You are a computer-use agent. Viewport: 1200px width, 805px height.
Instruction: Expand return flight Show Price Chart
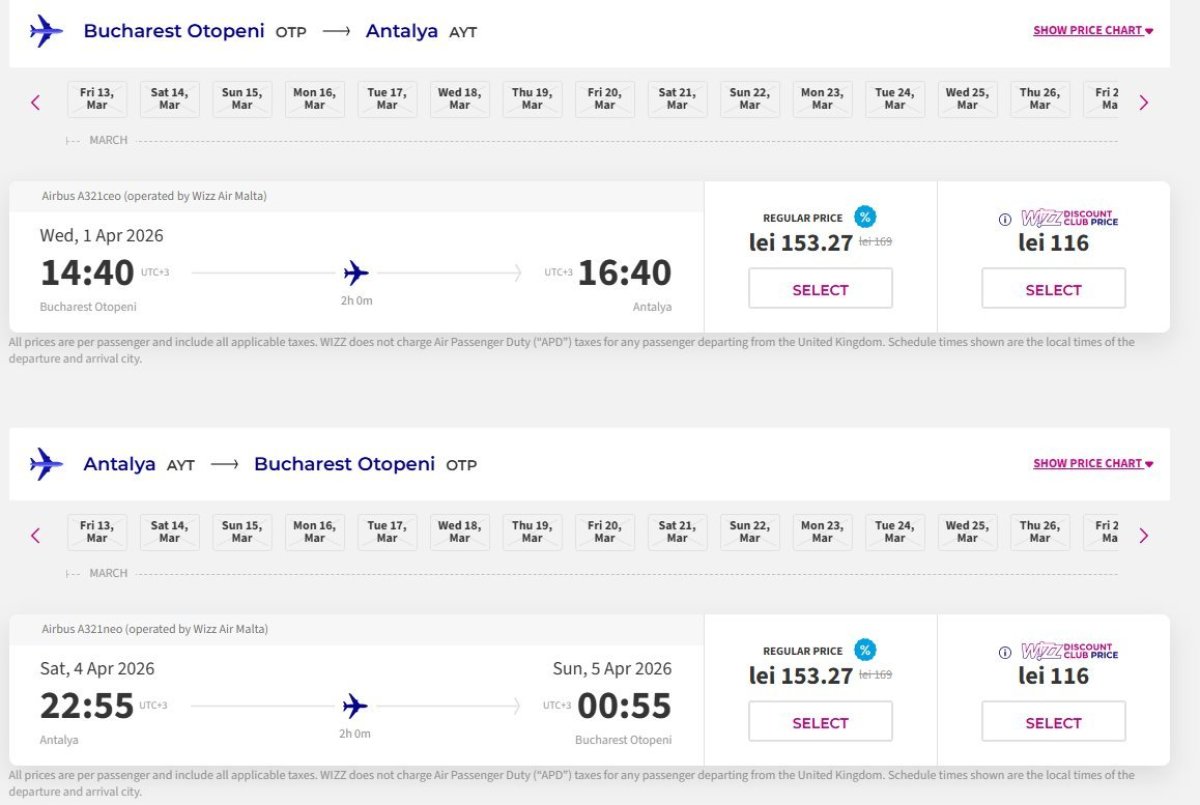[1092, 464]
